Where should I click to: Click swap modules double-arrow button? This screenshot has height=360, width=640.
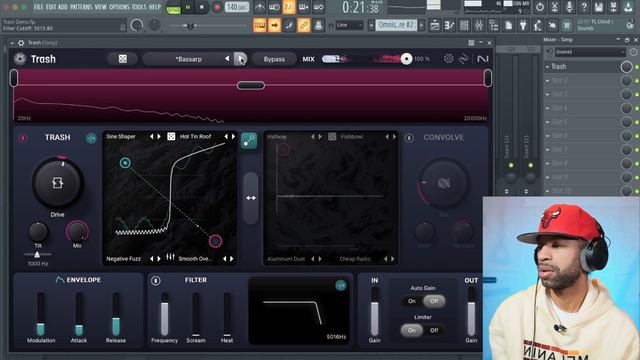coord(251,198)
